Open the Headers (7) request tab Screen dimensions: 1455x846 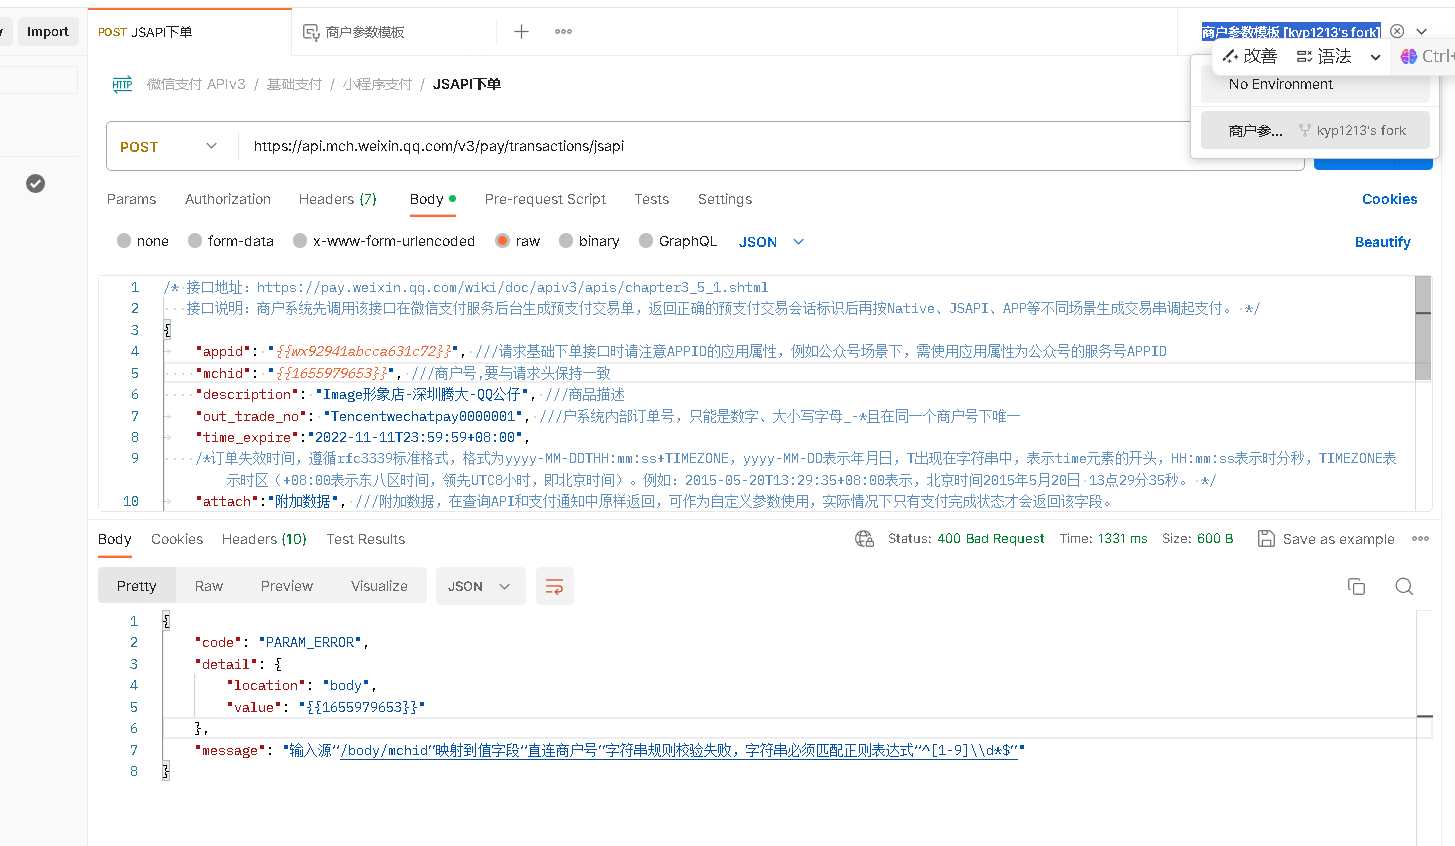(x=338, y=199)
